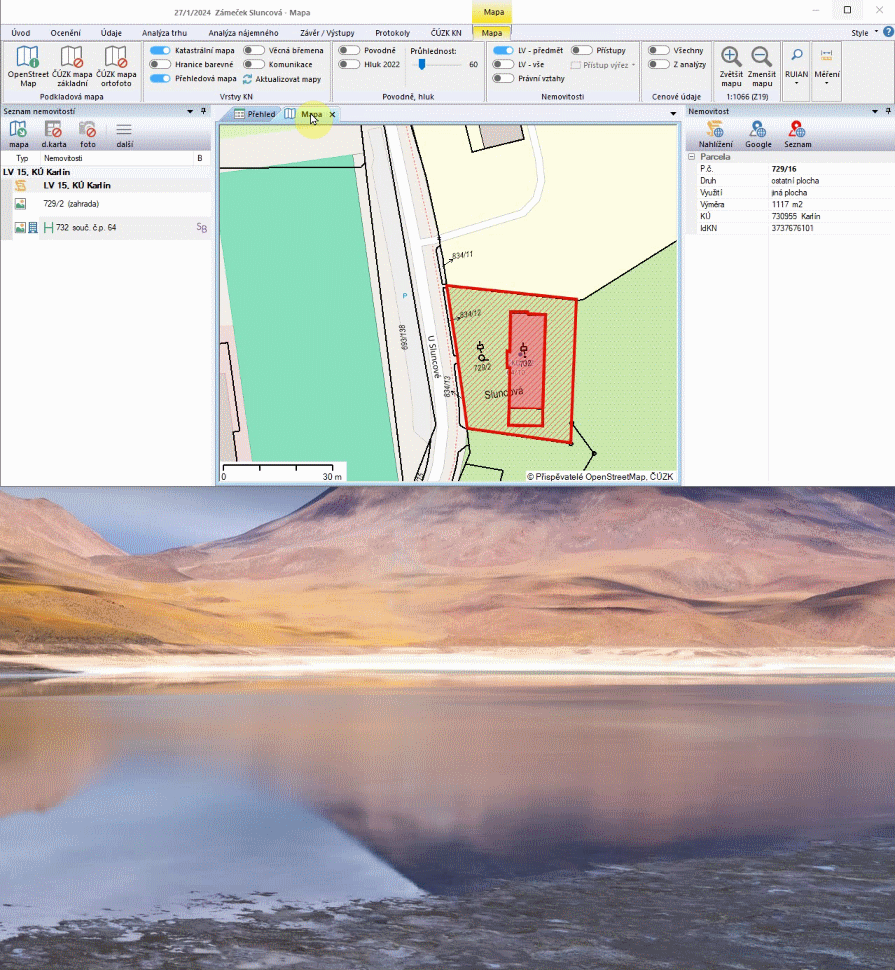The image size is (895, 970).
Task: Click SB marker on parcel 732 row
Action: click(202, 228)
